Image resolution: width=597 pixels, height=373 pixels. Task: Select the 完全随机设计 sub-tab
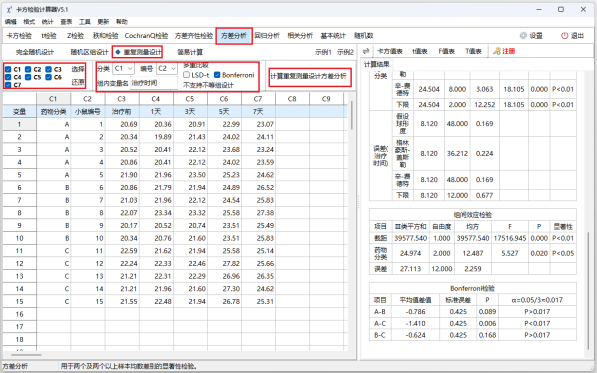tap(35, 52)
